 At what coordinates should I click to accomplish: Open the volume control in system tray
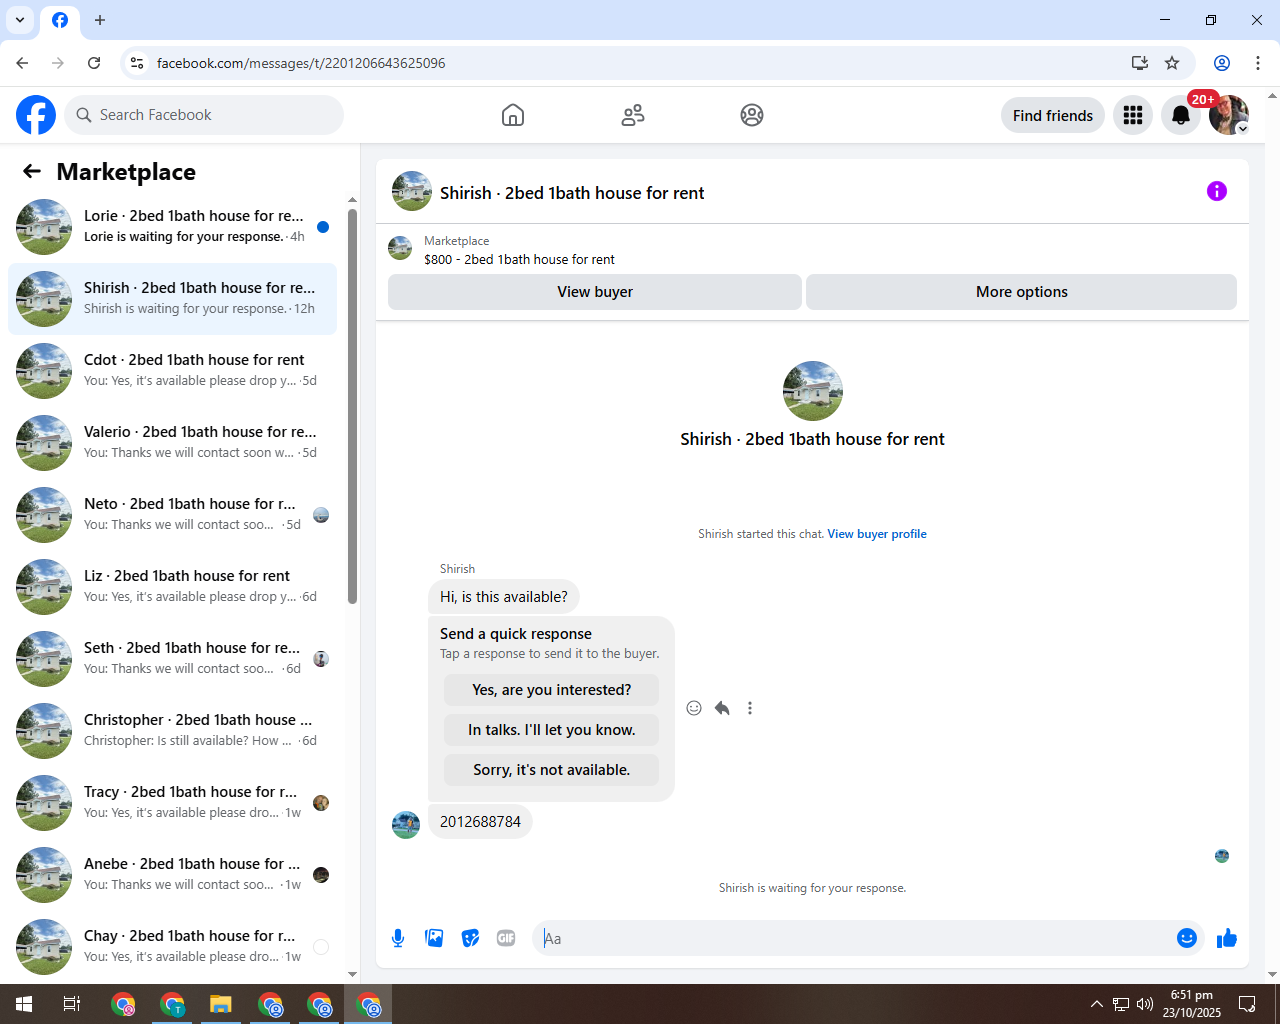pyautogui.click(x=1145, y=1004)
